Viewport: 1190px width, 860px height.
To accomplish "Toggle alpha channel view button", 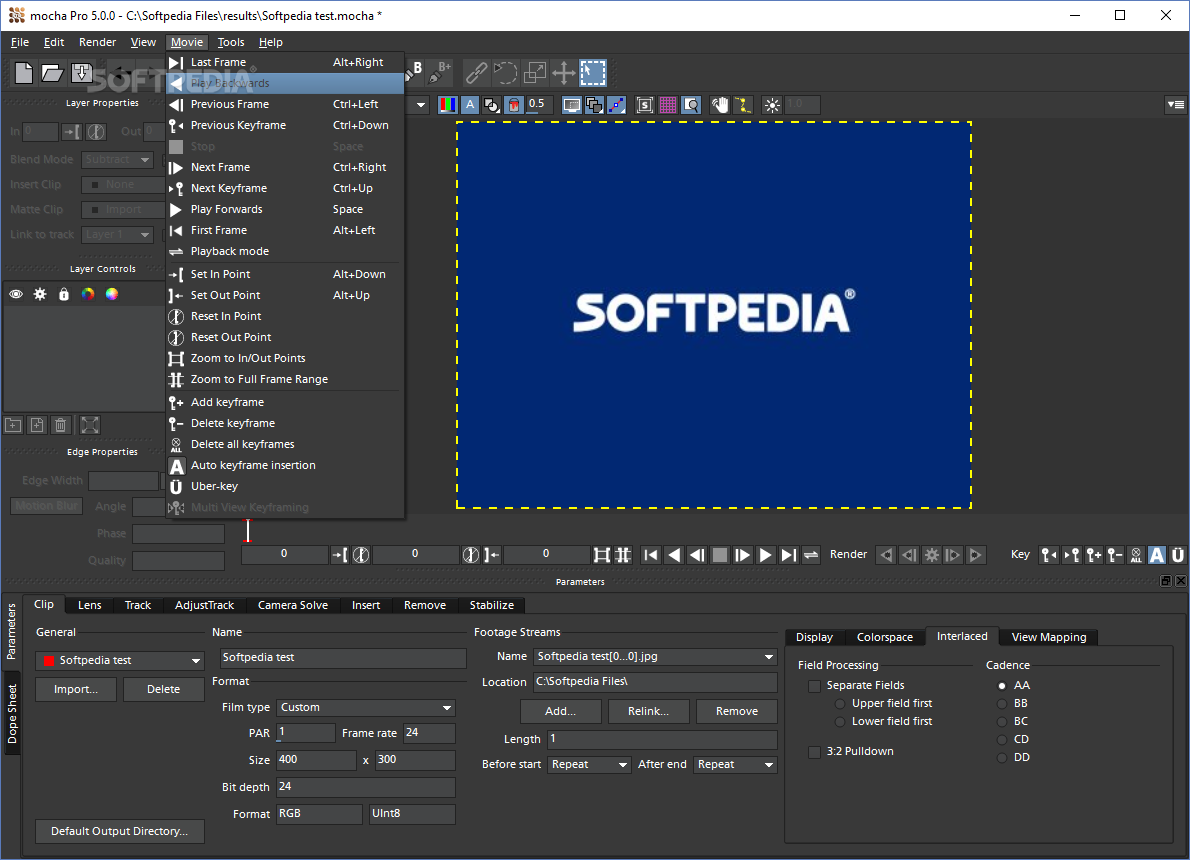I will pyautogui.click(x=470, y=105).
